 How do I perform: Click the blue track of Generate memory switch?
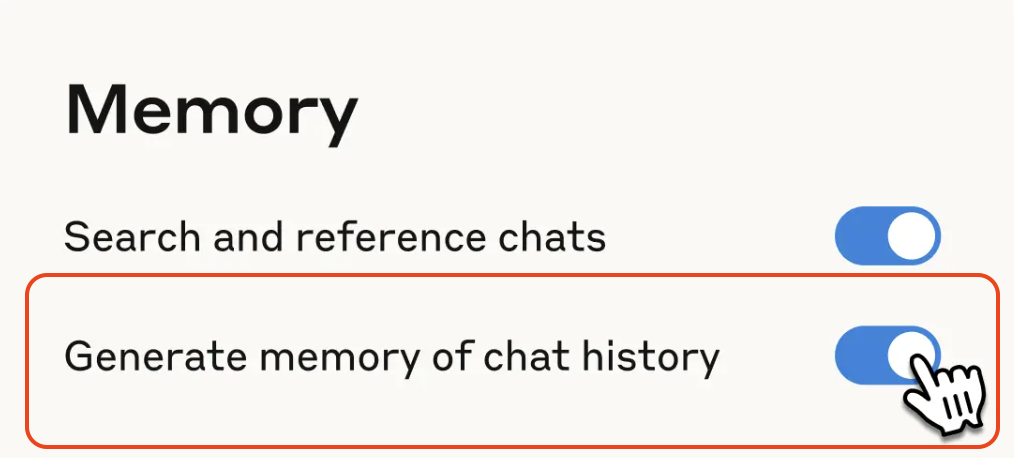860,355
